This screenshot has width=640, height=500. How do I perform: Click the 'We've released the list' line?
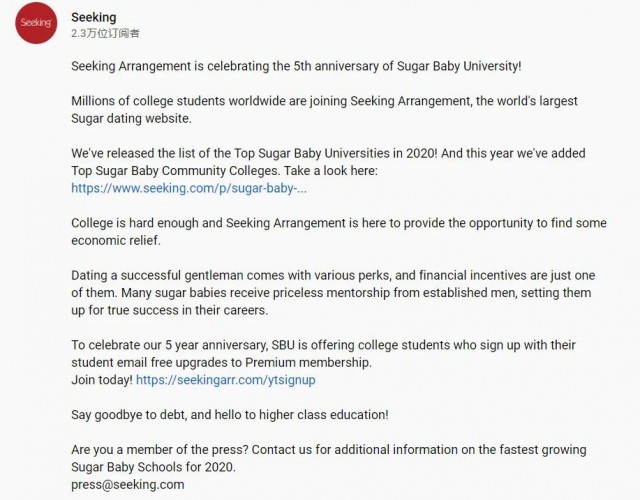(328, 153)
